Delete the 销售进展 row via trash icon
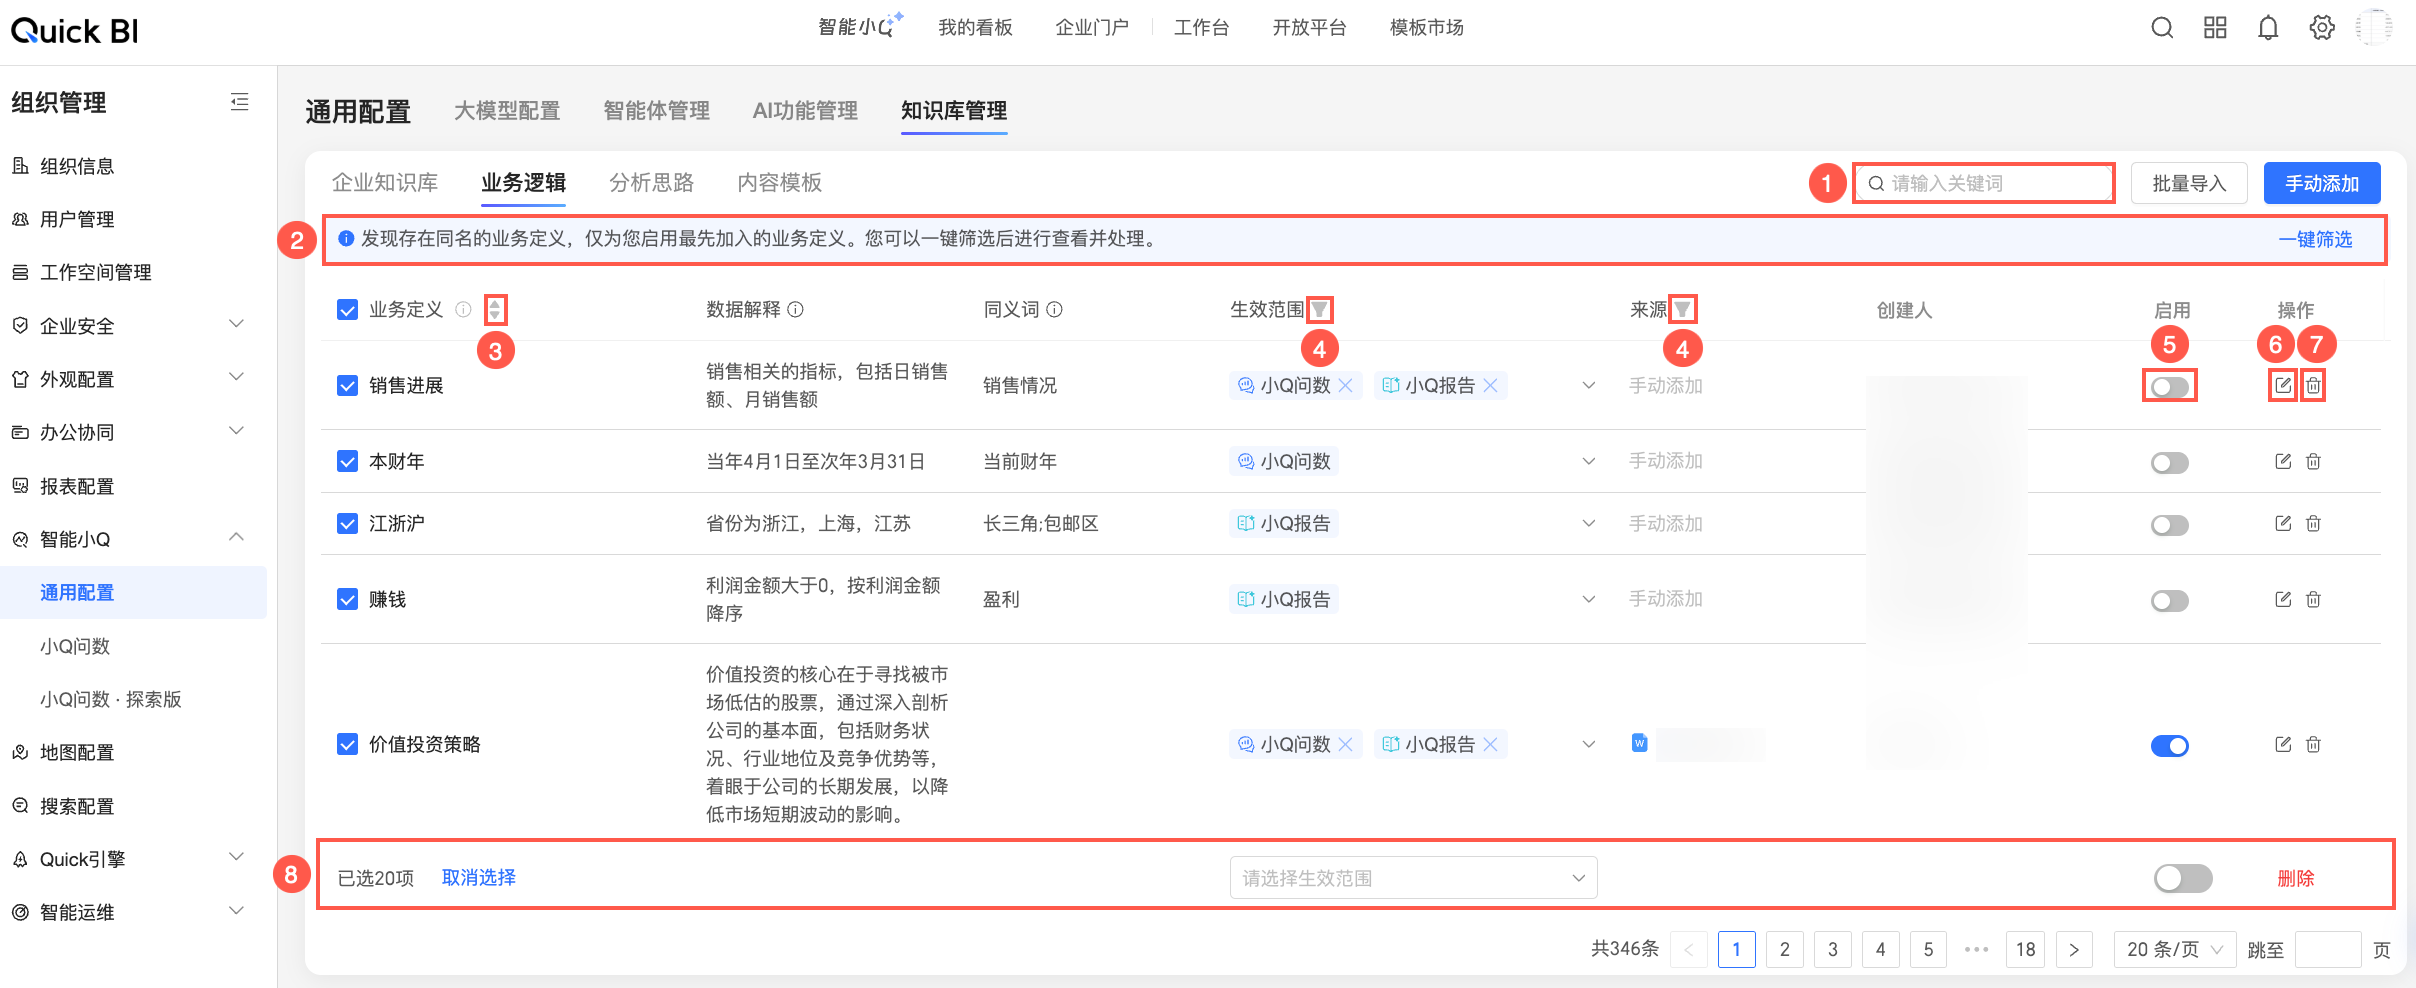 pyautogui.click(x=2313, y=385)
